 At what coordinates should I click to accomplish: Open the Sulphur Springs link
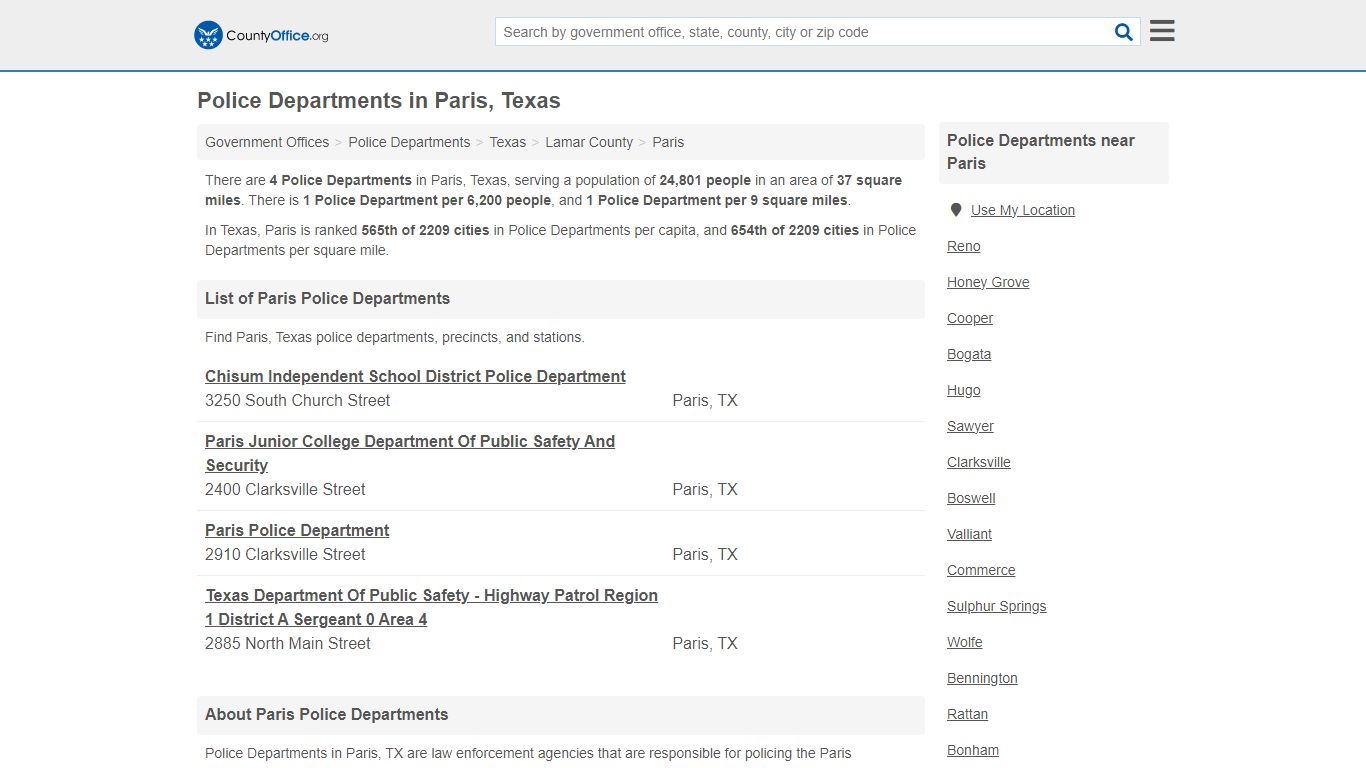click(996, 606)
